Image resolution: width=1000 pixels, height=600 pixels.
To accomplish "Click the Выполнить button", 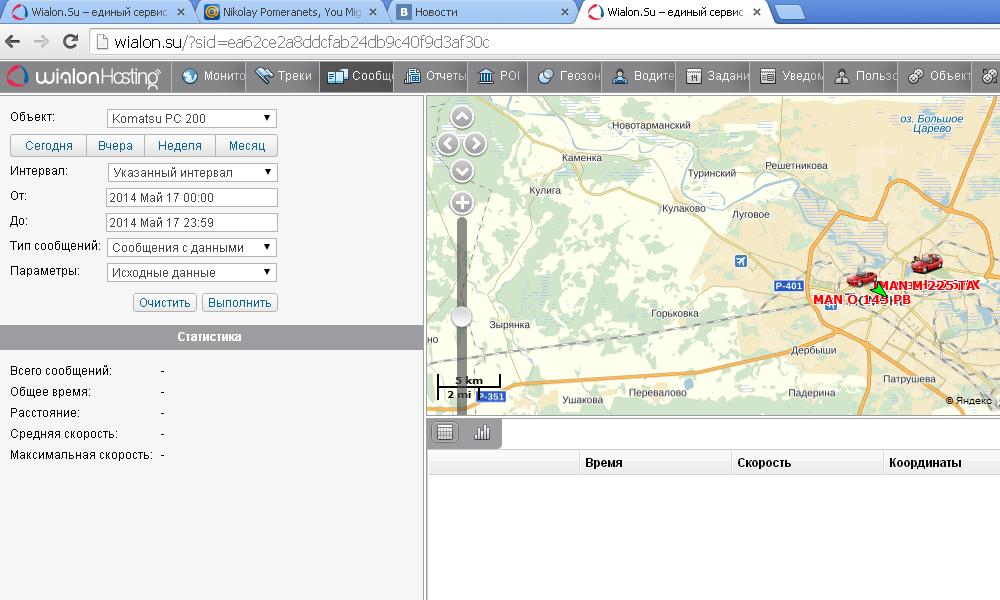I will (240, 302).
